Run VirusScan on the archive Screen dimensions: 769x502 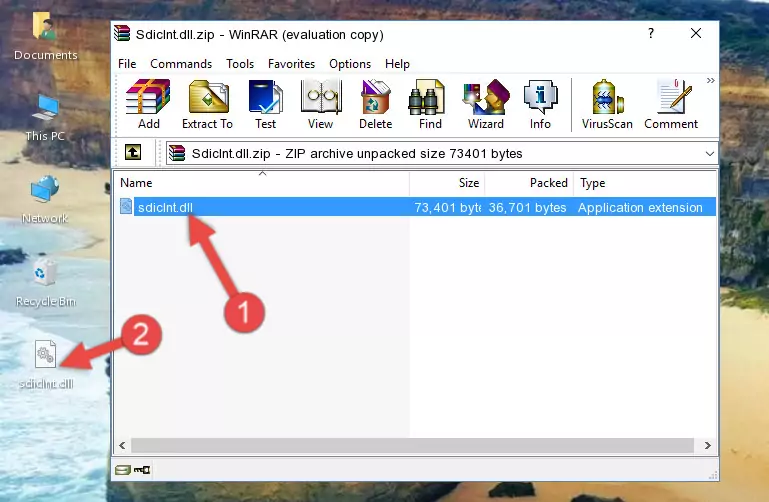tap(607, 104)
